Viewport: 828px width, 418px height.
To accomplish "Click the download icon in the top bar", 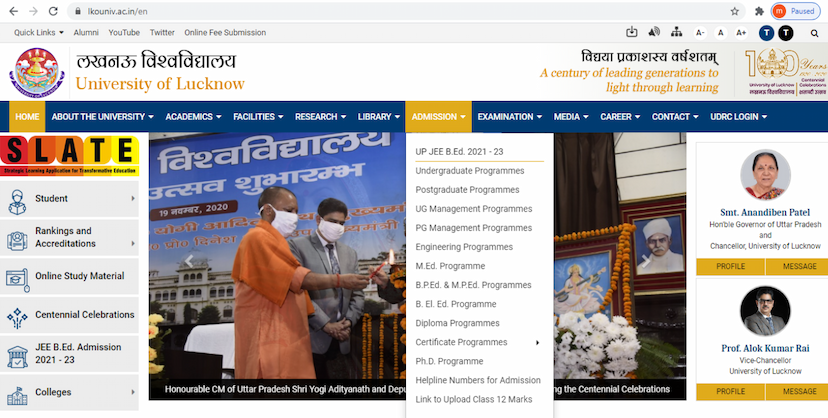I will pyautogui.click(x=632, y=33).
